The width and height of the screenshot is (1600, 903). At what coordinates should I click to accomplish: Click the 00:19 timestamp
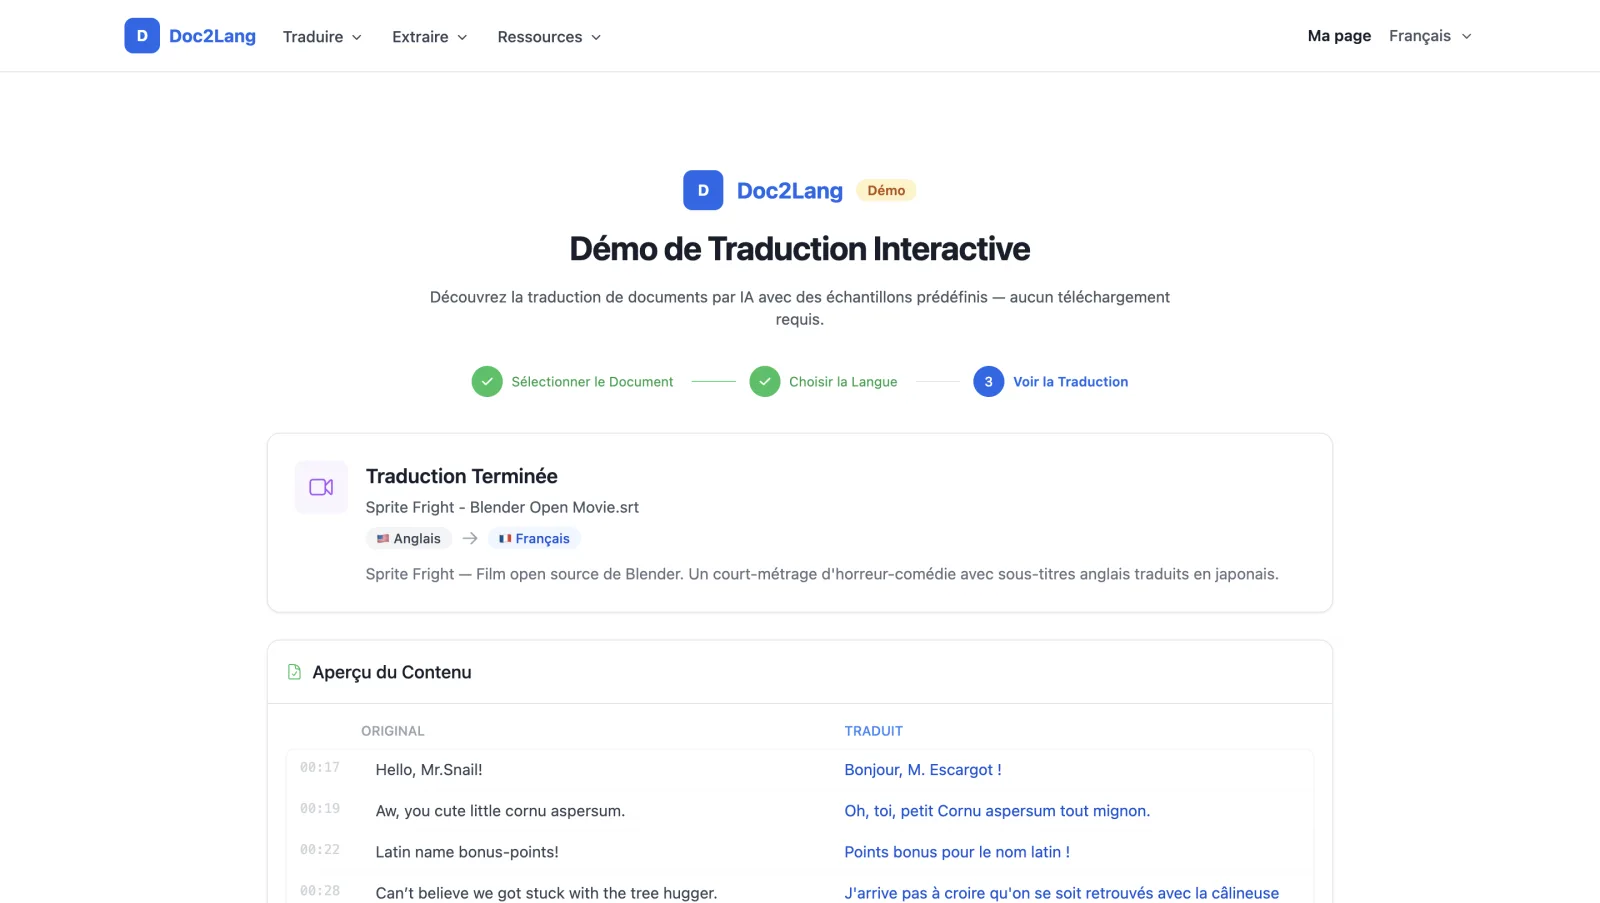(320, 808)
